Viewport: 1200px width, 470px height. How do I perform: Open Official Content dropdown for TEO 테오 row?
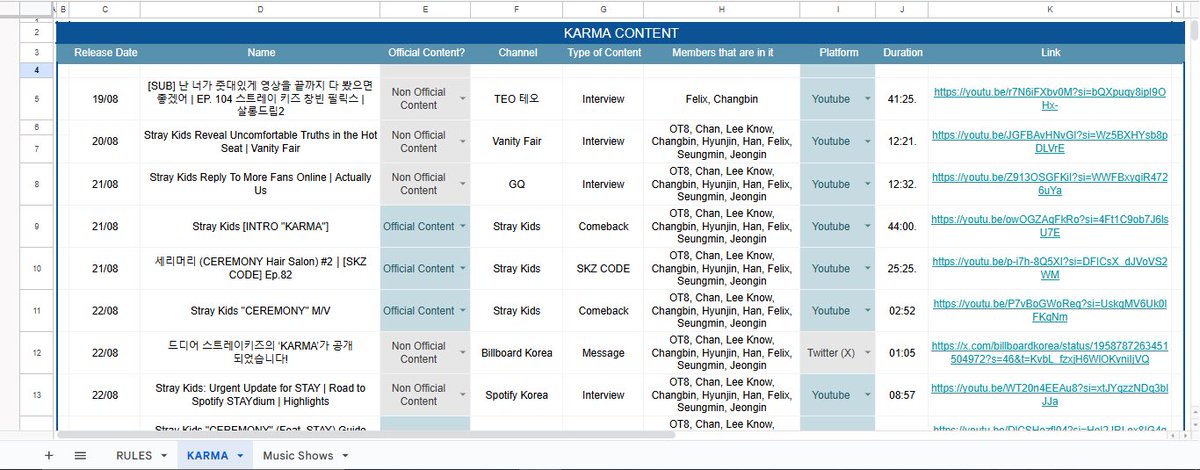(x=462, y=99)
